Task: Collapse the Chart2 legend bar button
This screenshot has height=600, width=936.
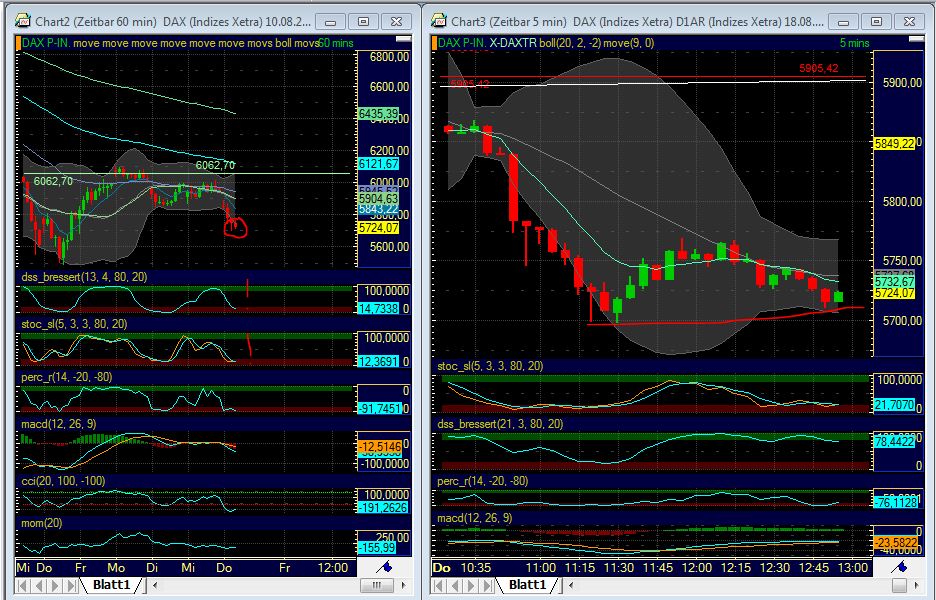Action: coord(404,39)
